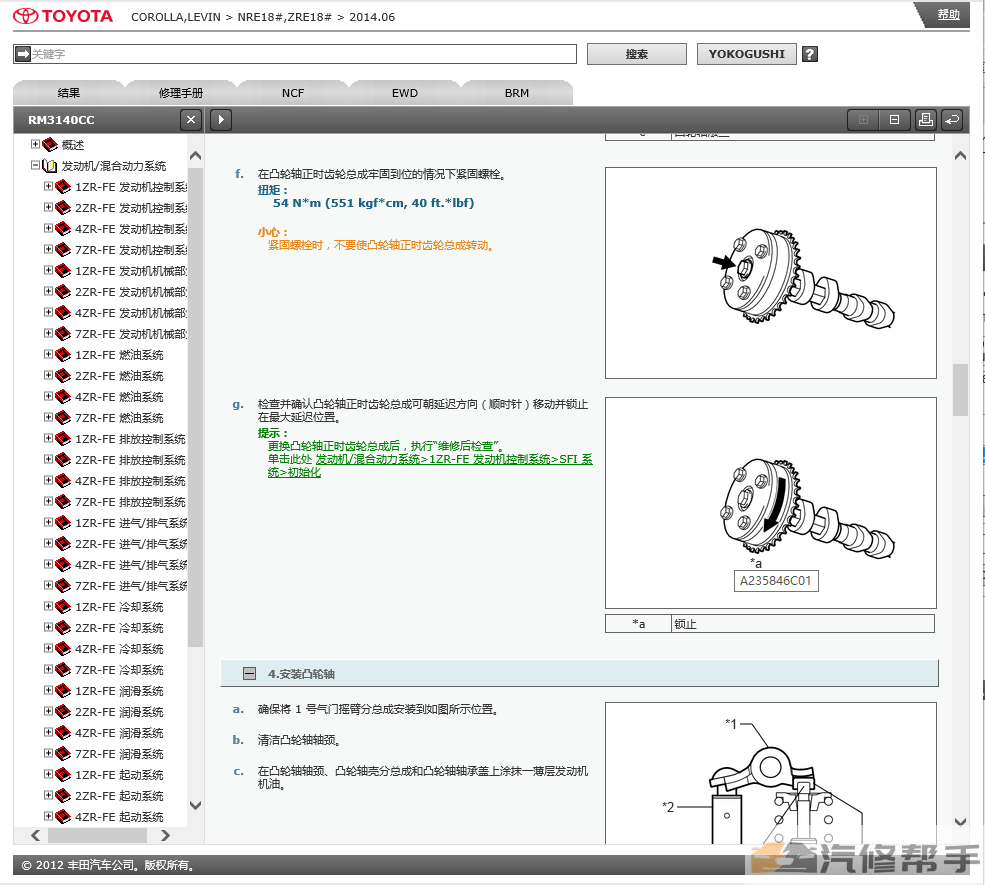
Task: Switch to the EWD tab
Action: [x=405, y=93]
